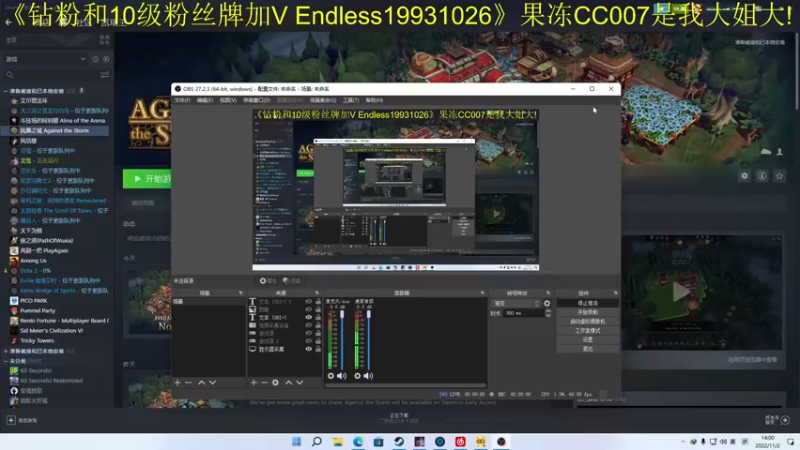Move scene up in Scenes panel
The image size is (800, 450).
click(202, 383)
